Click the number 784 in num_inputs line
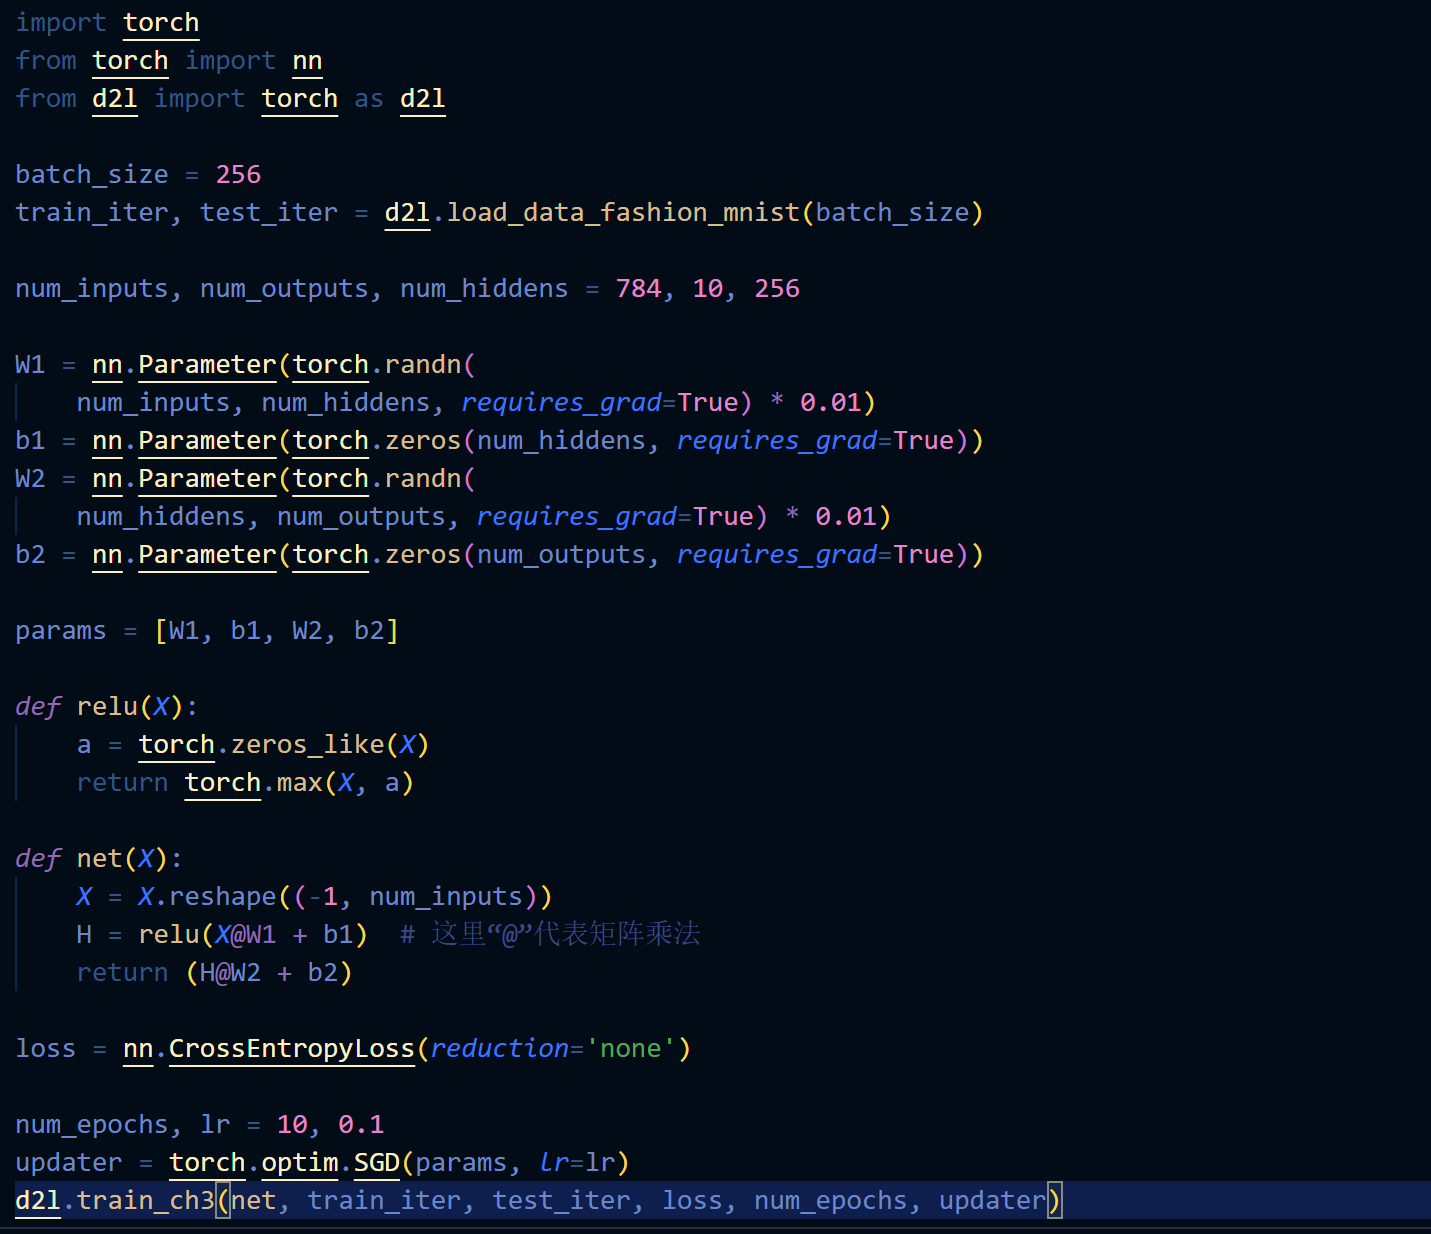The height and width of the screenshot is (1234, 1431). pyautogui.click(x=638, y=289)
